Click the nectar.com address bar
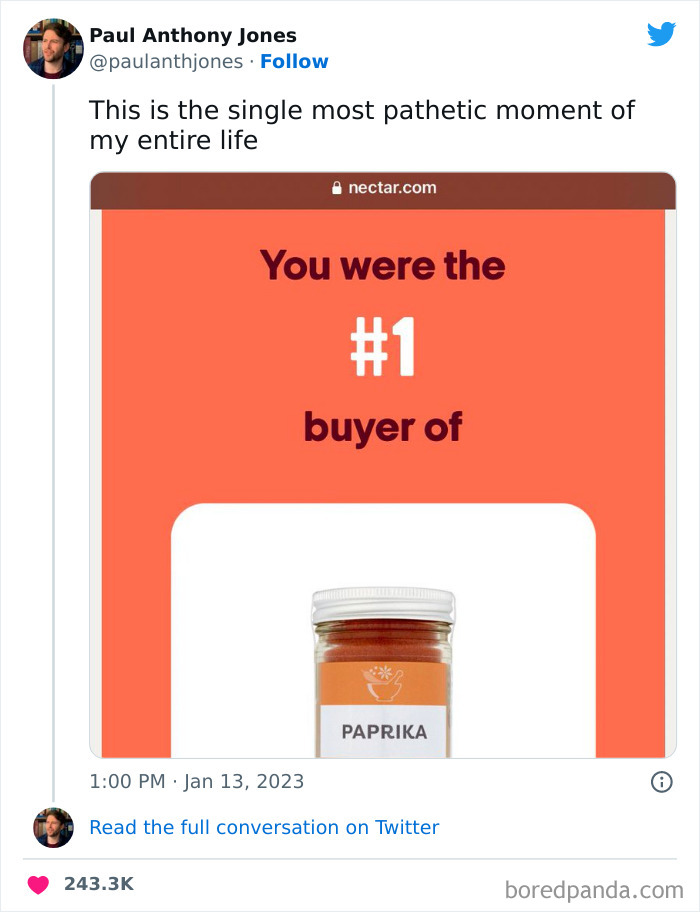The width and height of the screenshot is (700, 912). 385,186
